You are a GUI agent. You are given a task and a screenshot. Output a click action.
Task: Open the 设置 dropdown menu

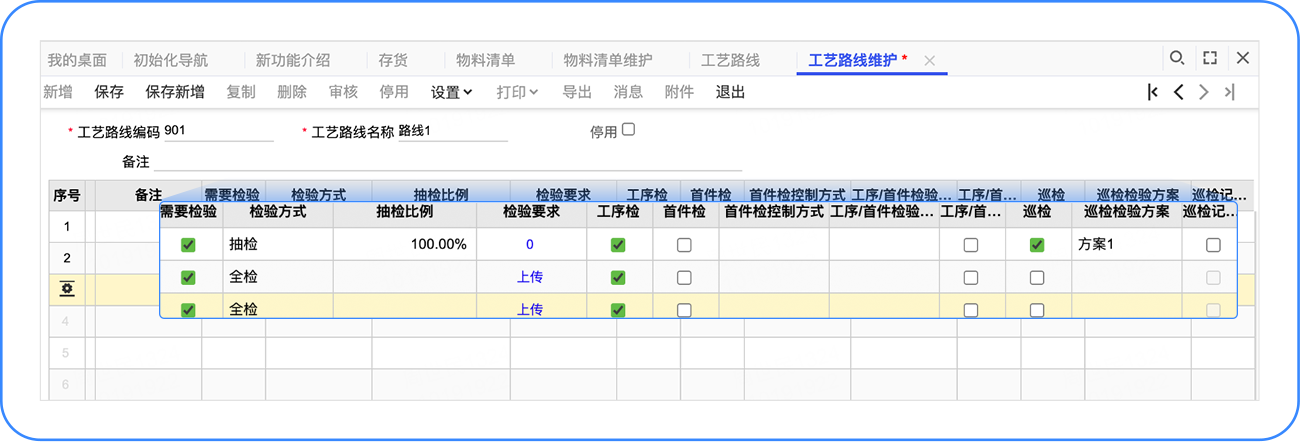(x=451, y=92)
